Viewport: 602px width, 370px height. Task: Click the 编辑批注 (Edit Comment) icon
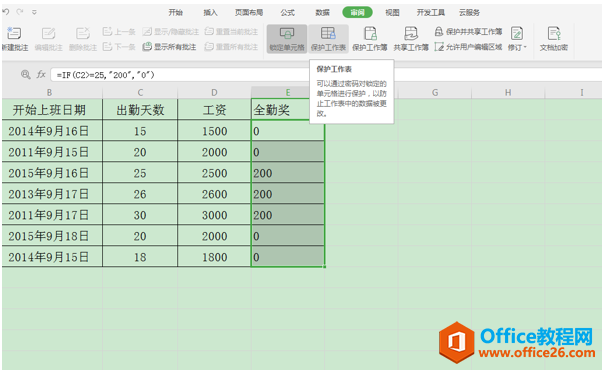pos(48,33)
